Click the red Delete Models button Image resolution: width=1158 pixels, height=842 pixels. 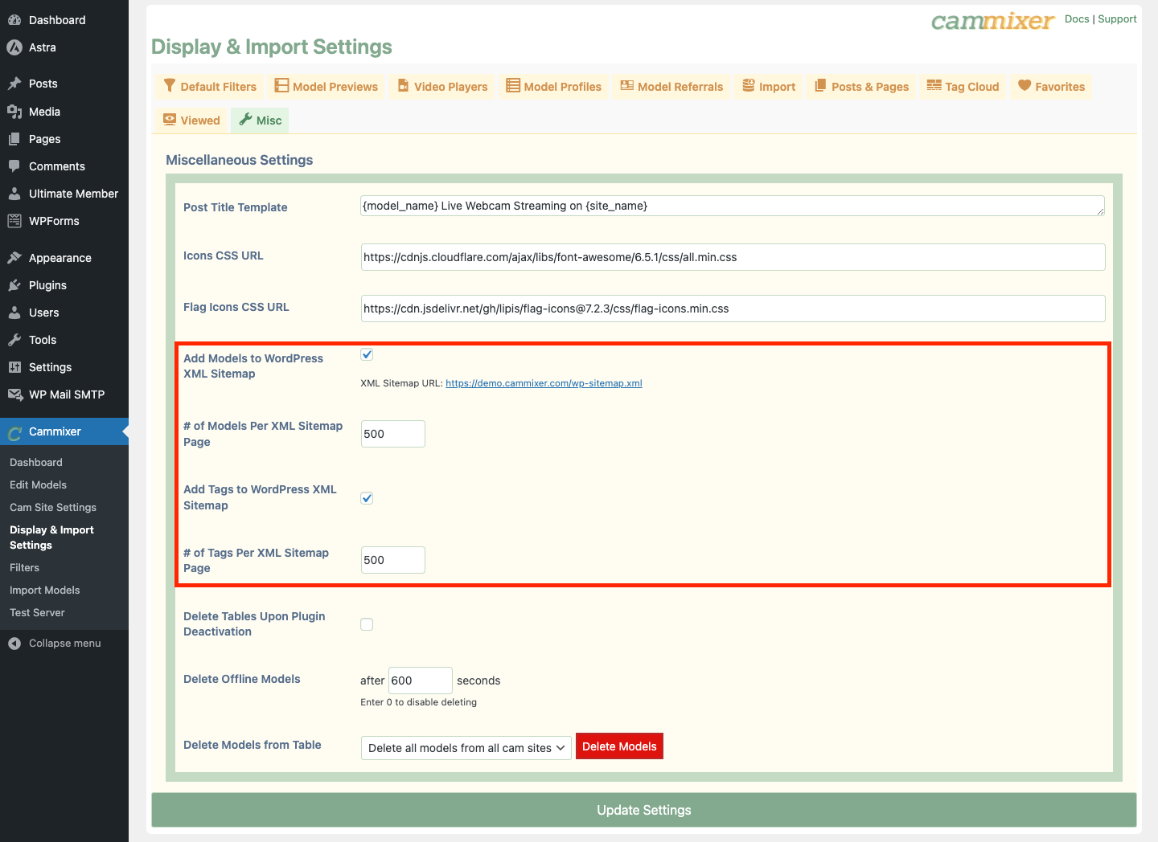click(620, 747)
